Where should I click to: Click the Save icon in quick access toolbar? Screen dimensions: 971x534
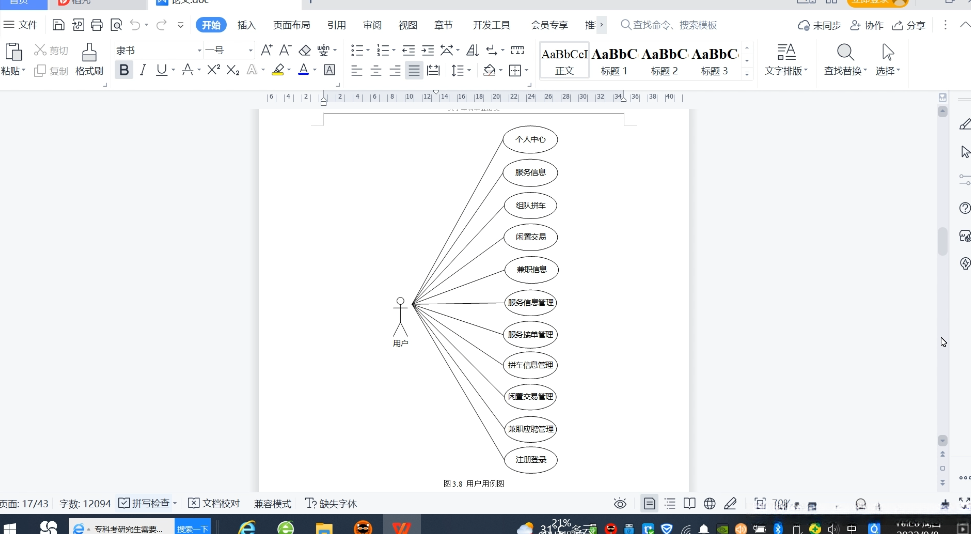58,25
